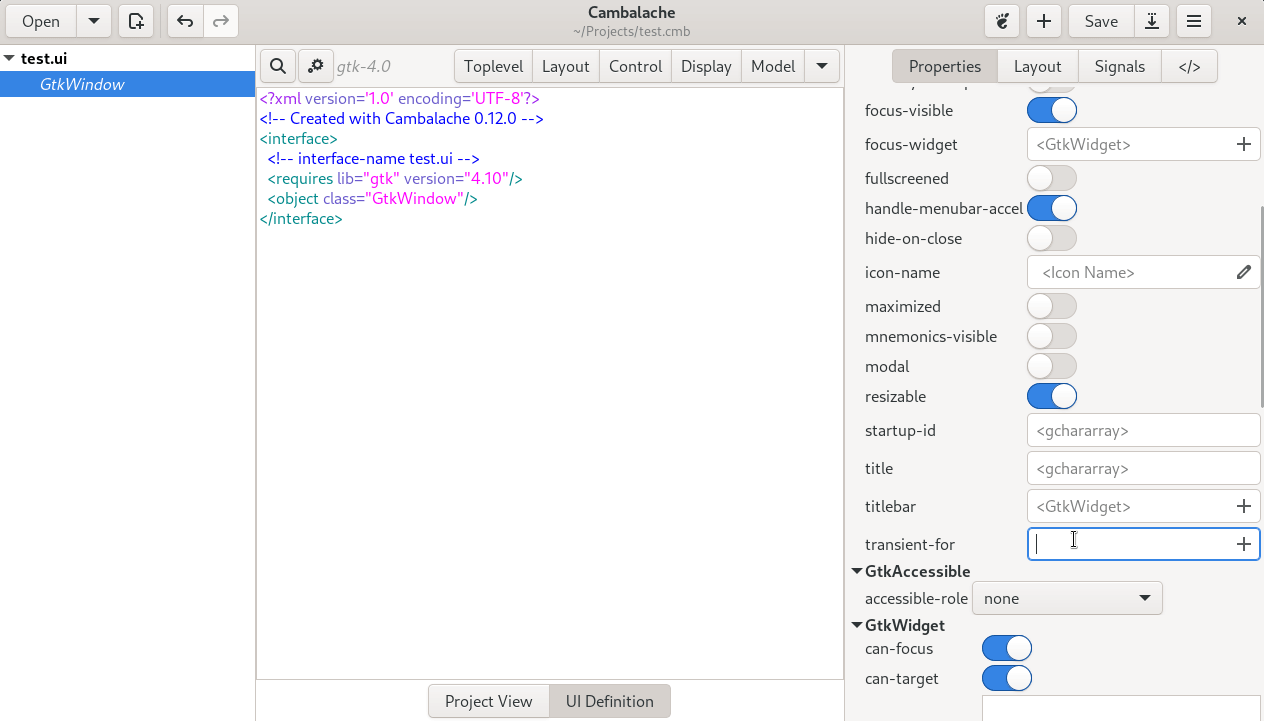This screenshot has height=721, width=1264.
Task: Click the gears icon next to search
Action: click(x=315, y=66)
